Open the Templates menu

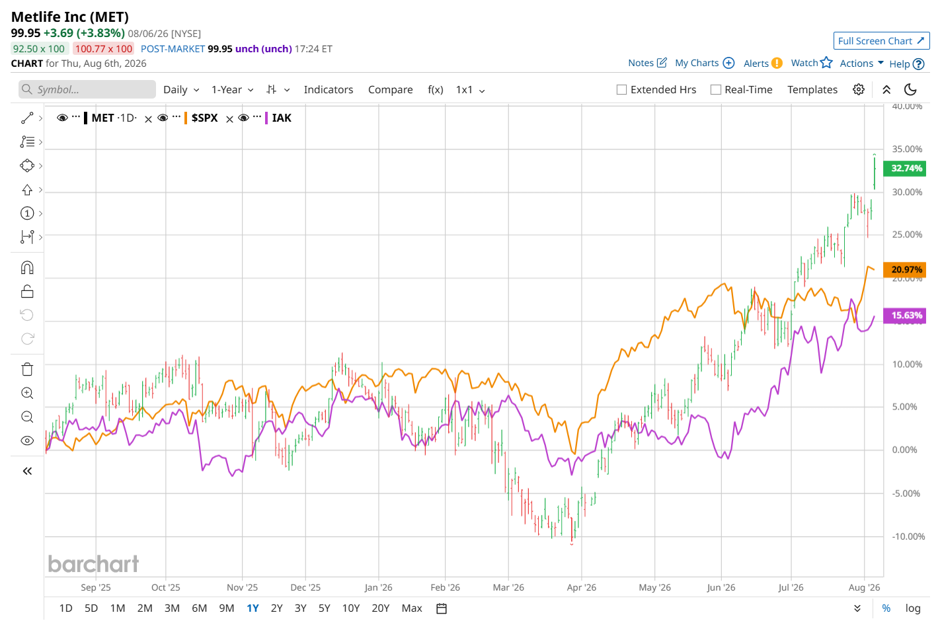point(812,89)
